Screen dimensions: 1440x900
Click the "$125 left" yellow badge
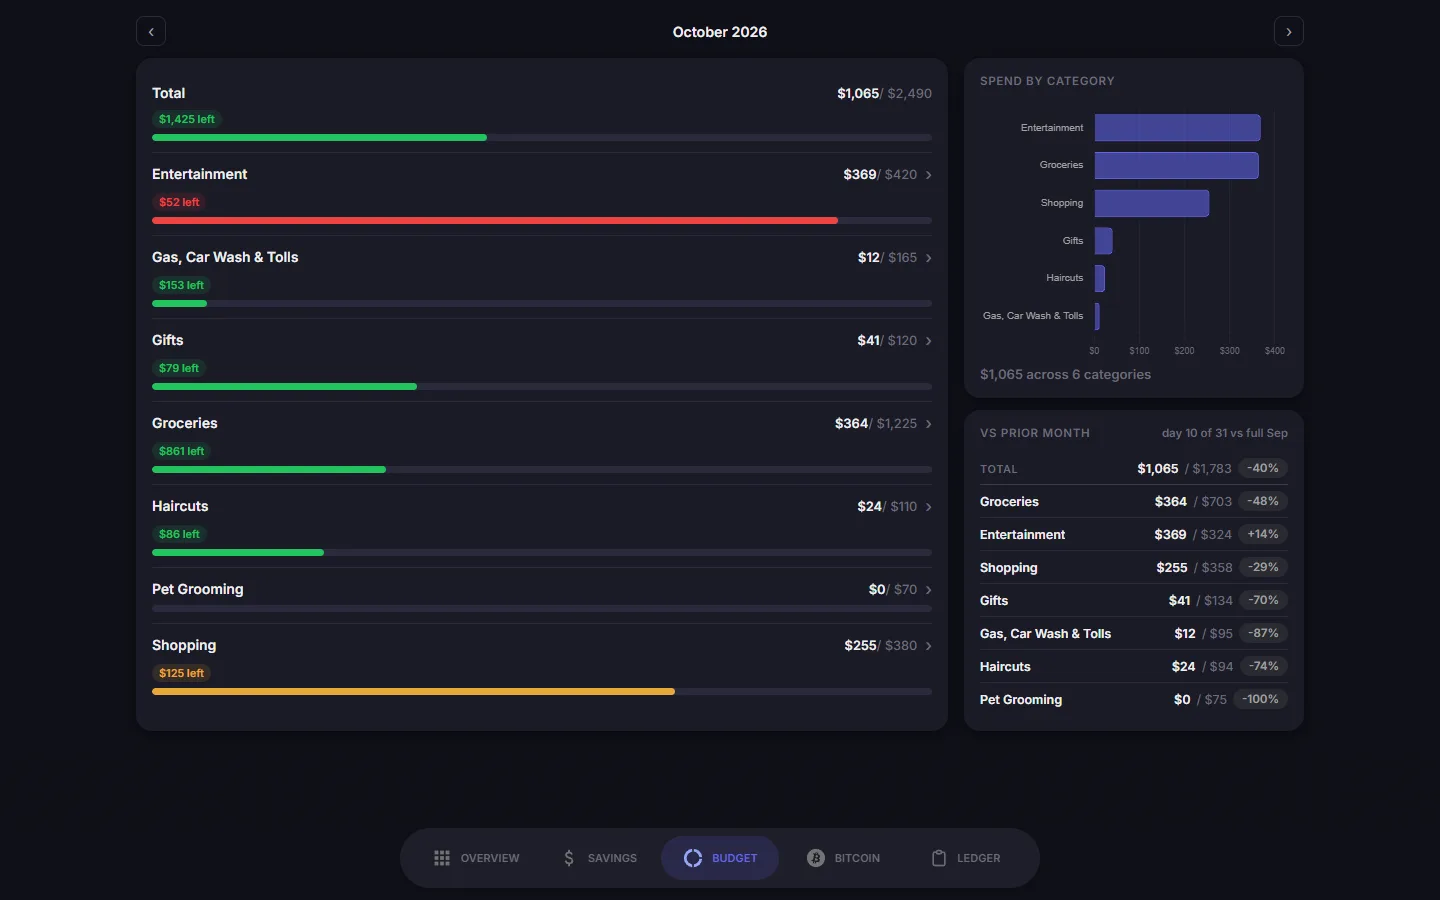click(x=181, y=673)
